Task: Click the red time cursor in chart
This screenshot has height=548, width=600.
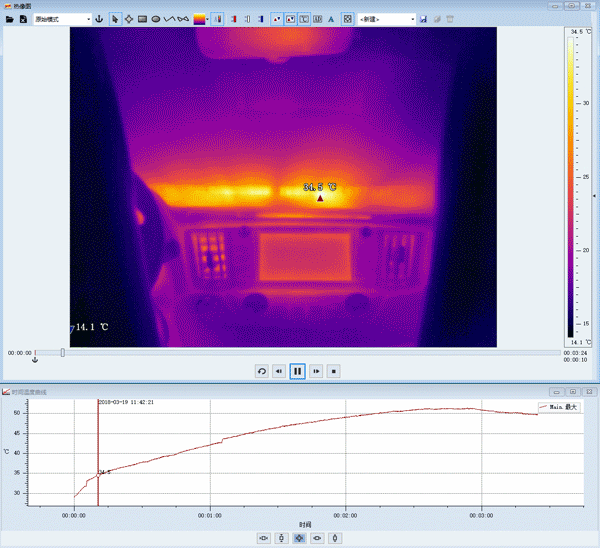Action: pyautogui.click(x=98, y=453)
